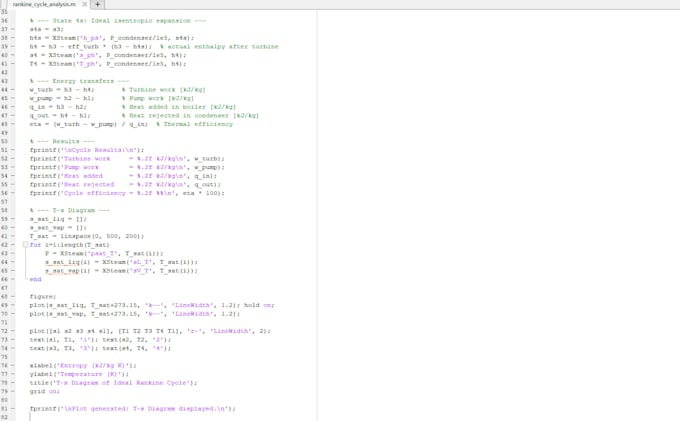This screenshot has height=421, width=680.
Task: Click the 'Energy transfers' comment header
Action: [80, 81]
